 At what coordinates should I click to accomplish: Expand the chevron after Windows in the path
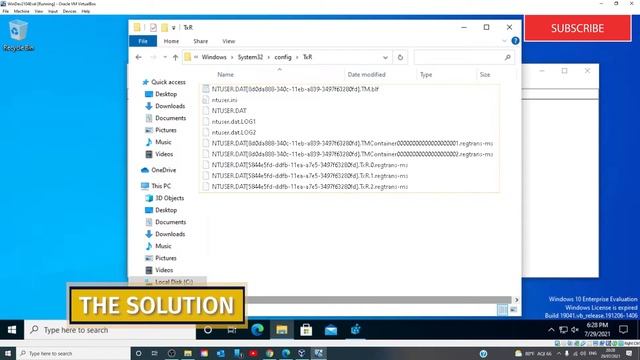(x=232, y=58)
